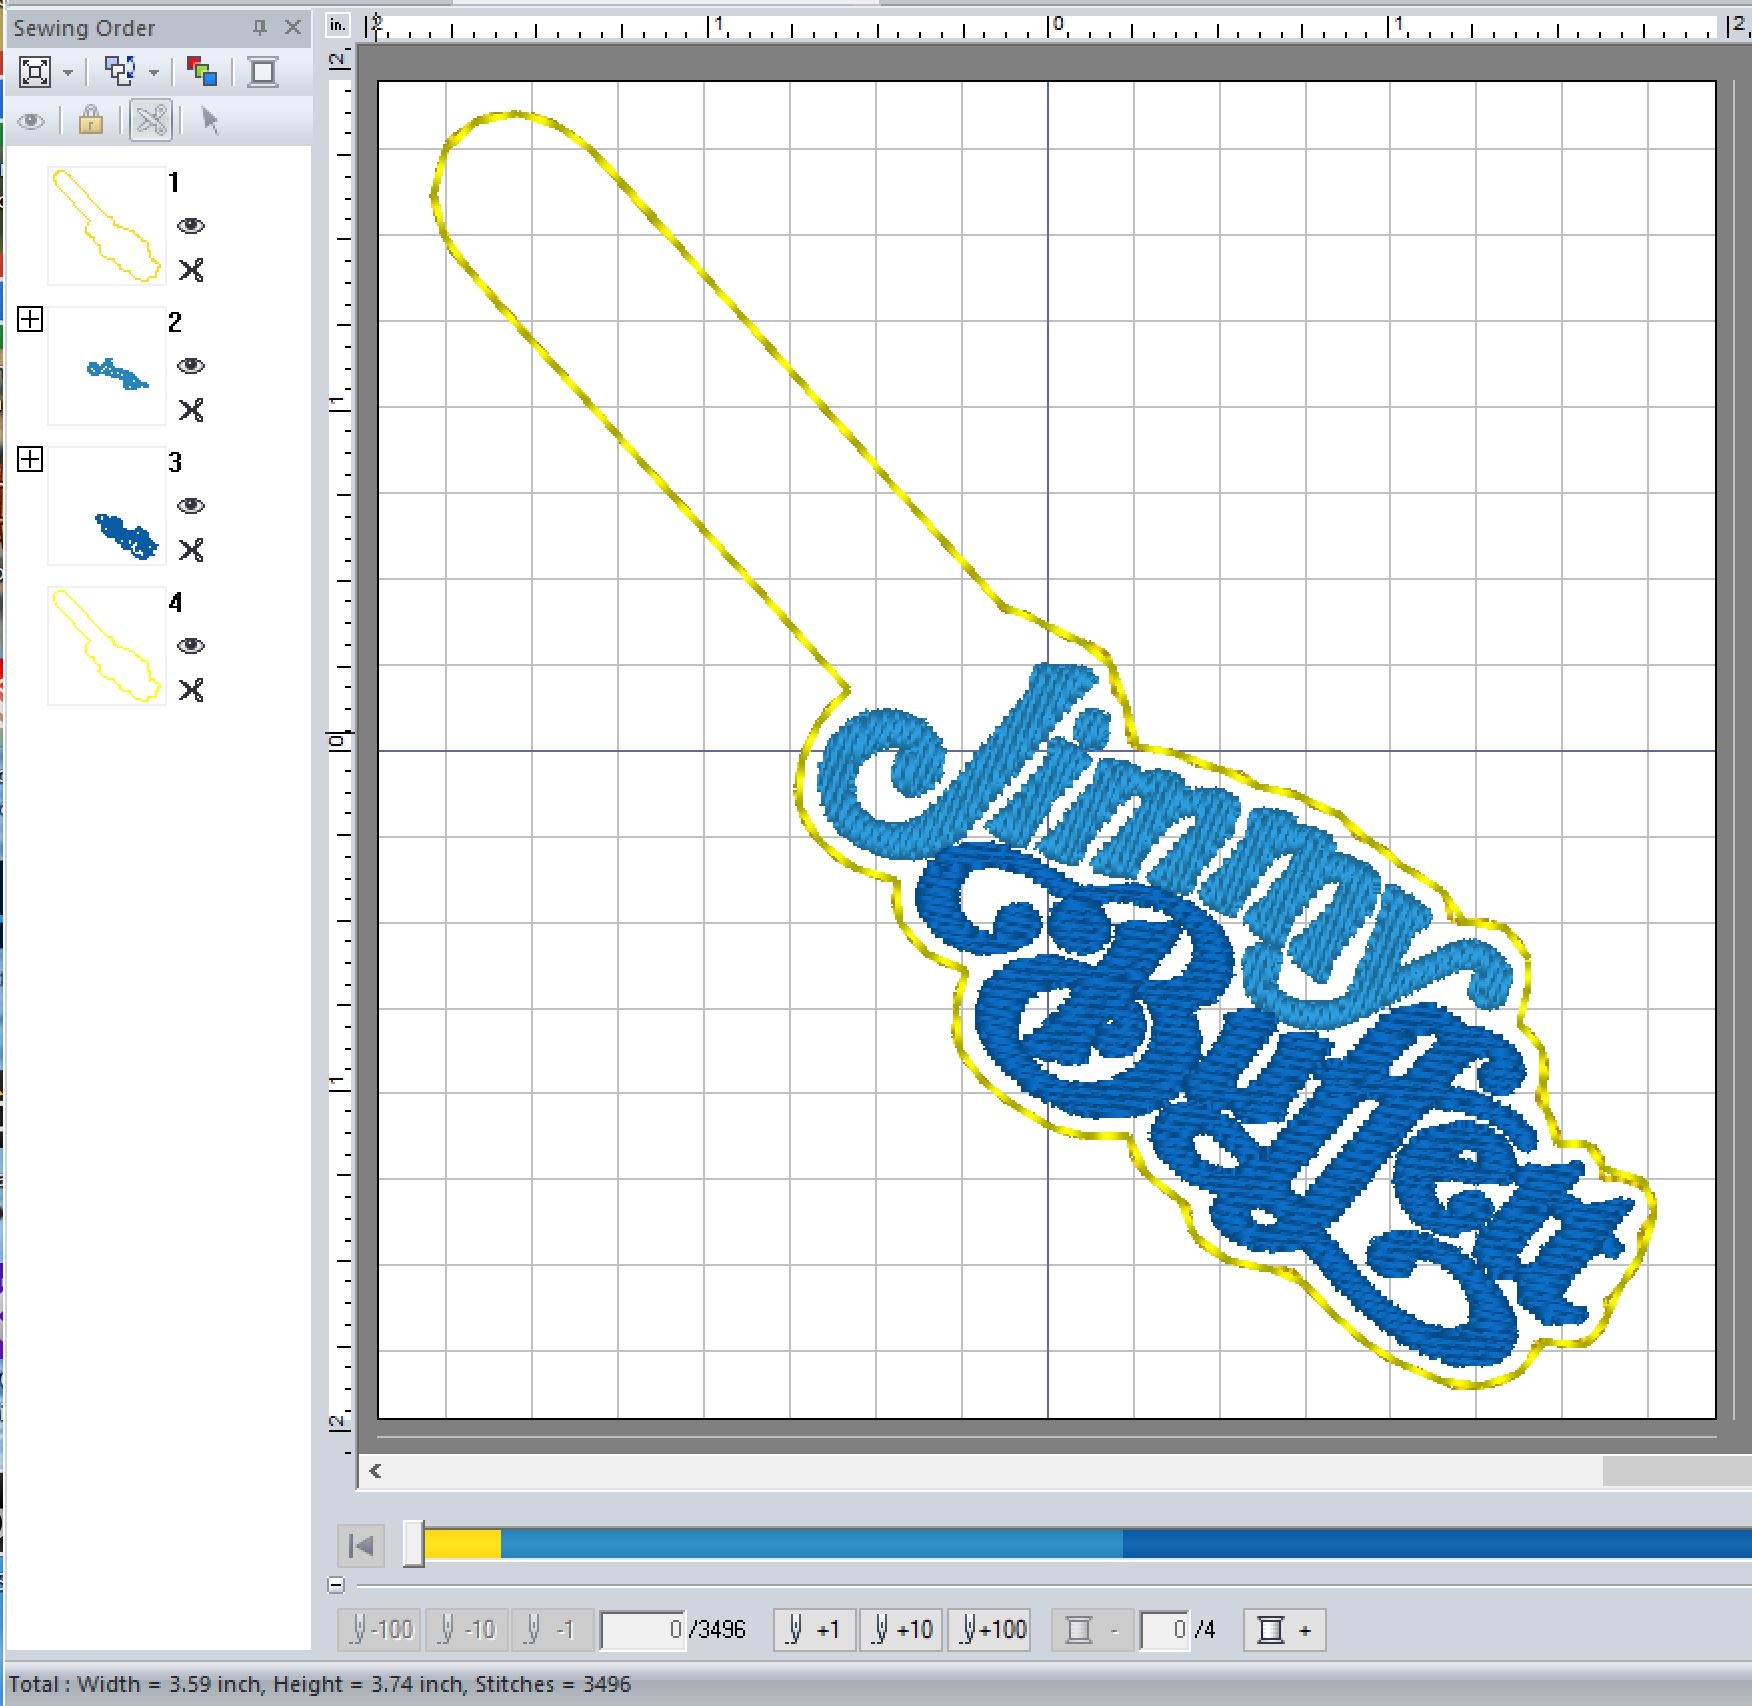Pin the Sewing Order panel
Screen dimensions: 1752x1706
pos(260,27)
